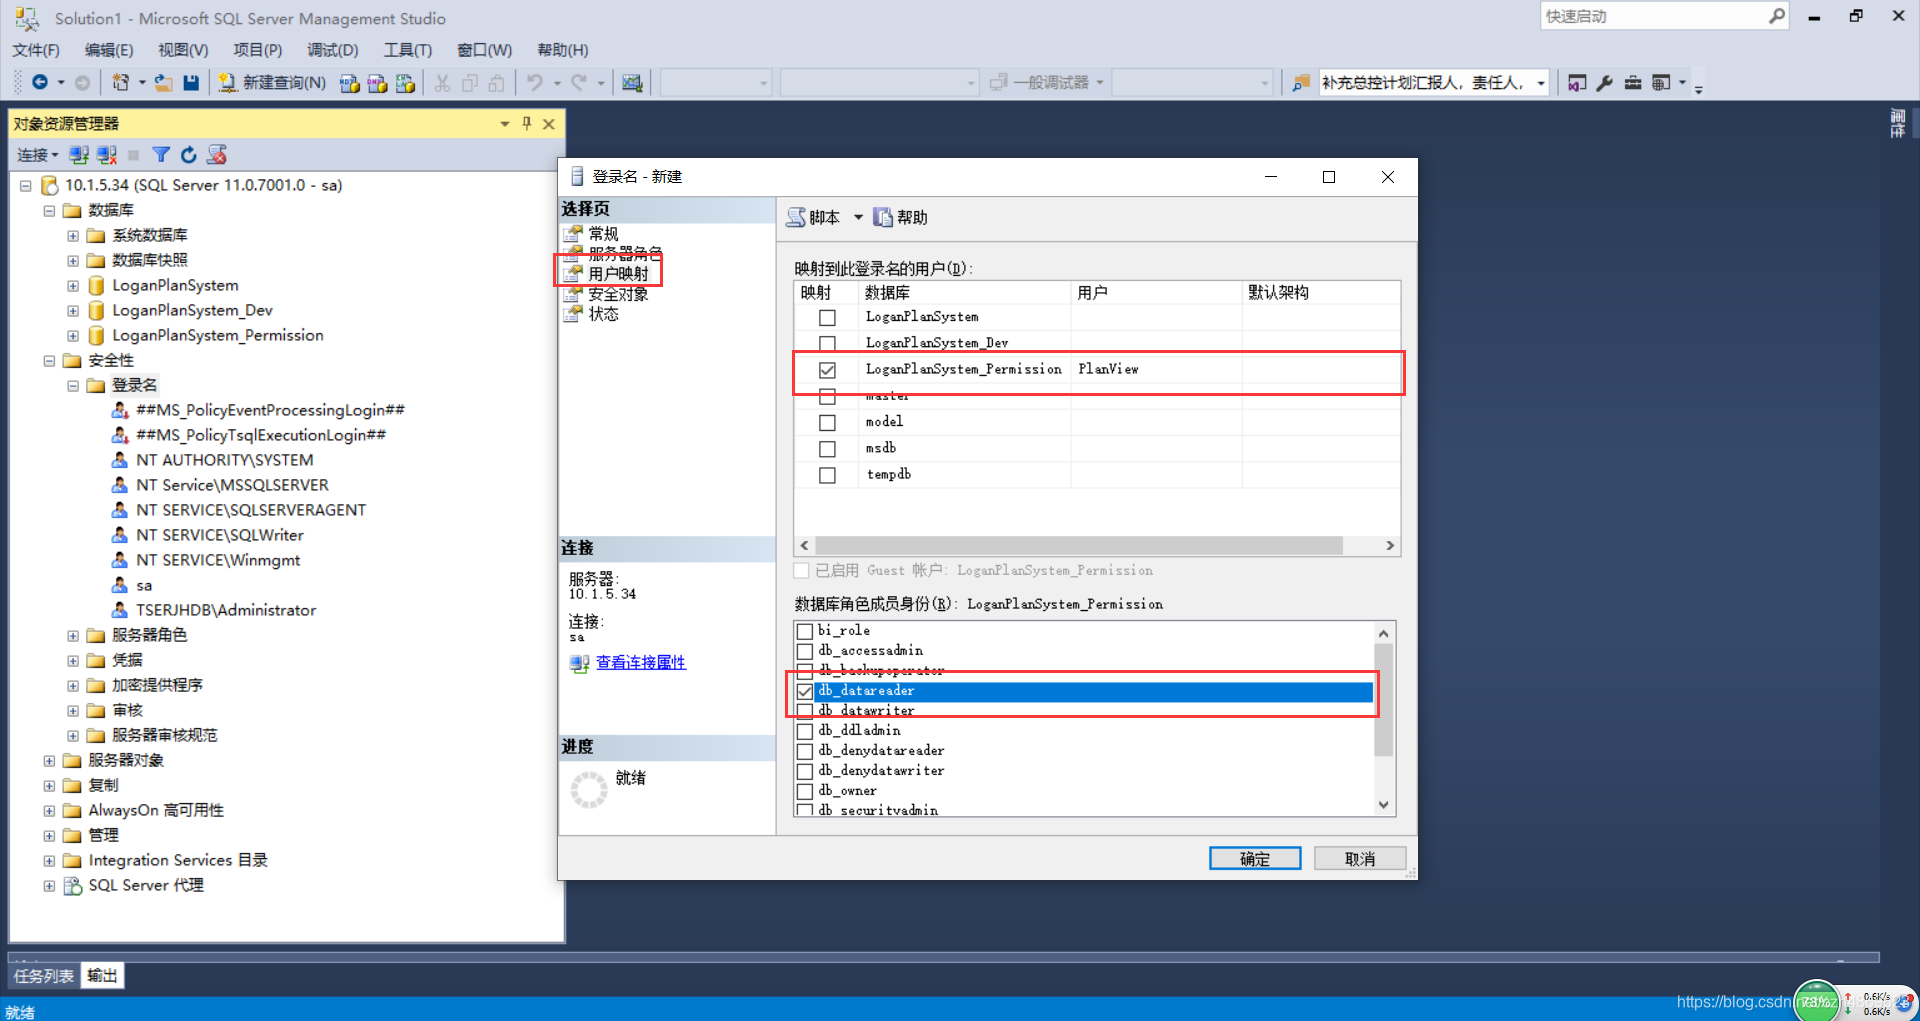This screenshot has height=1021, width=1920.
Task: Click the Open File folder icon in toolbar
Action: tap(164, 83)
